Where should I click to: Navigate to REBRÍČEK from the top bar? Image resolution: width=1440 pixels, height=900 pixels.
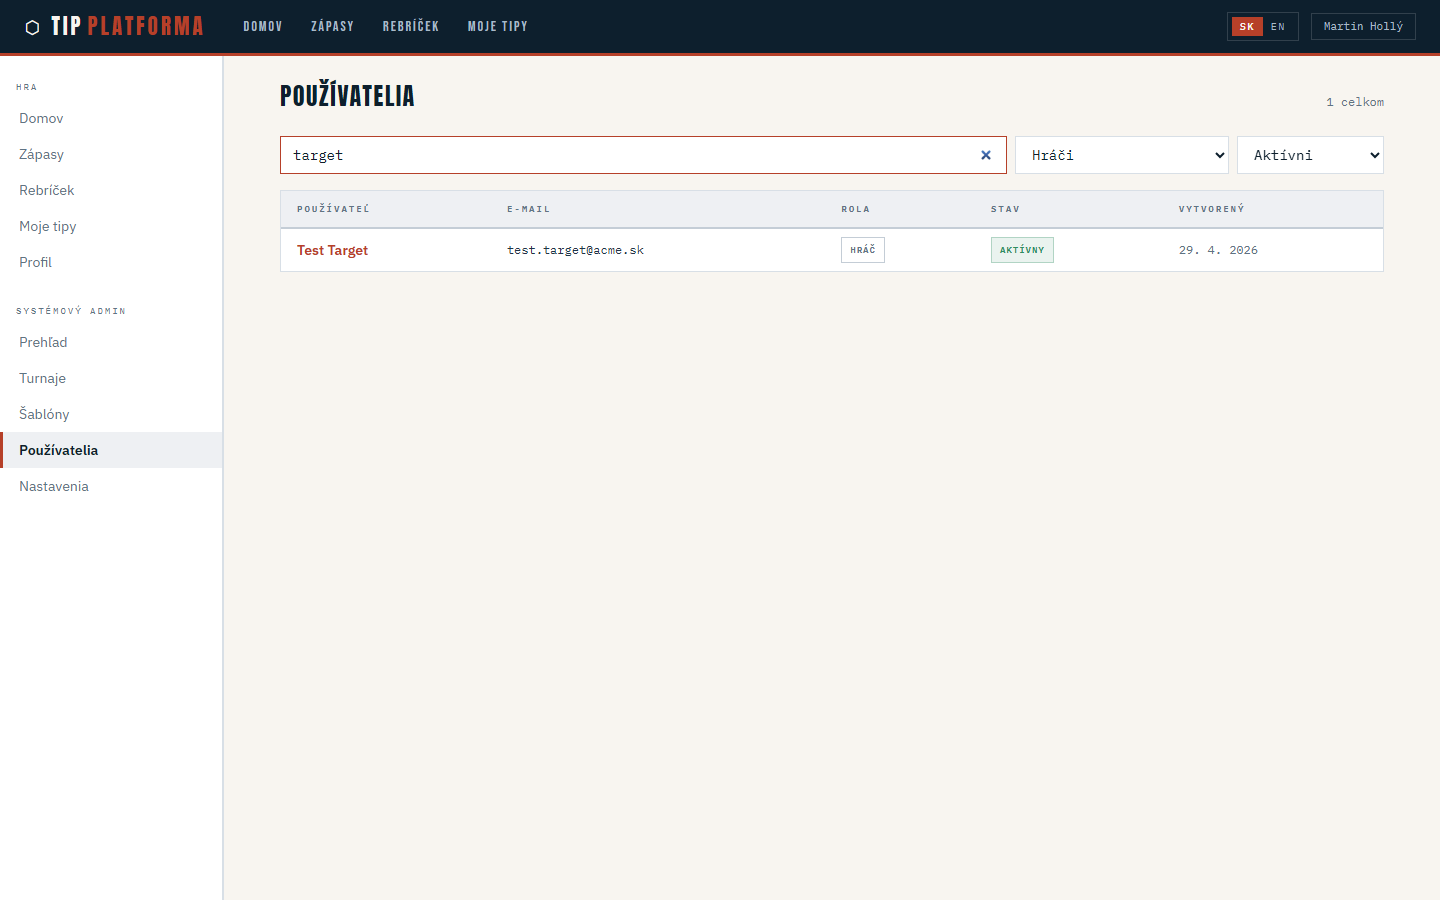coord(411,26)
